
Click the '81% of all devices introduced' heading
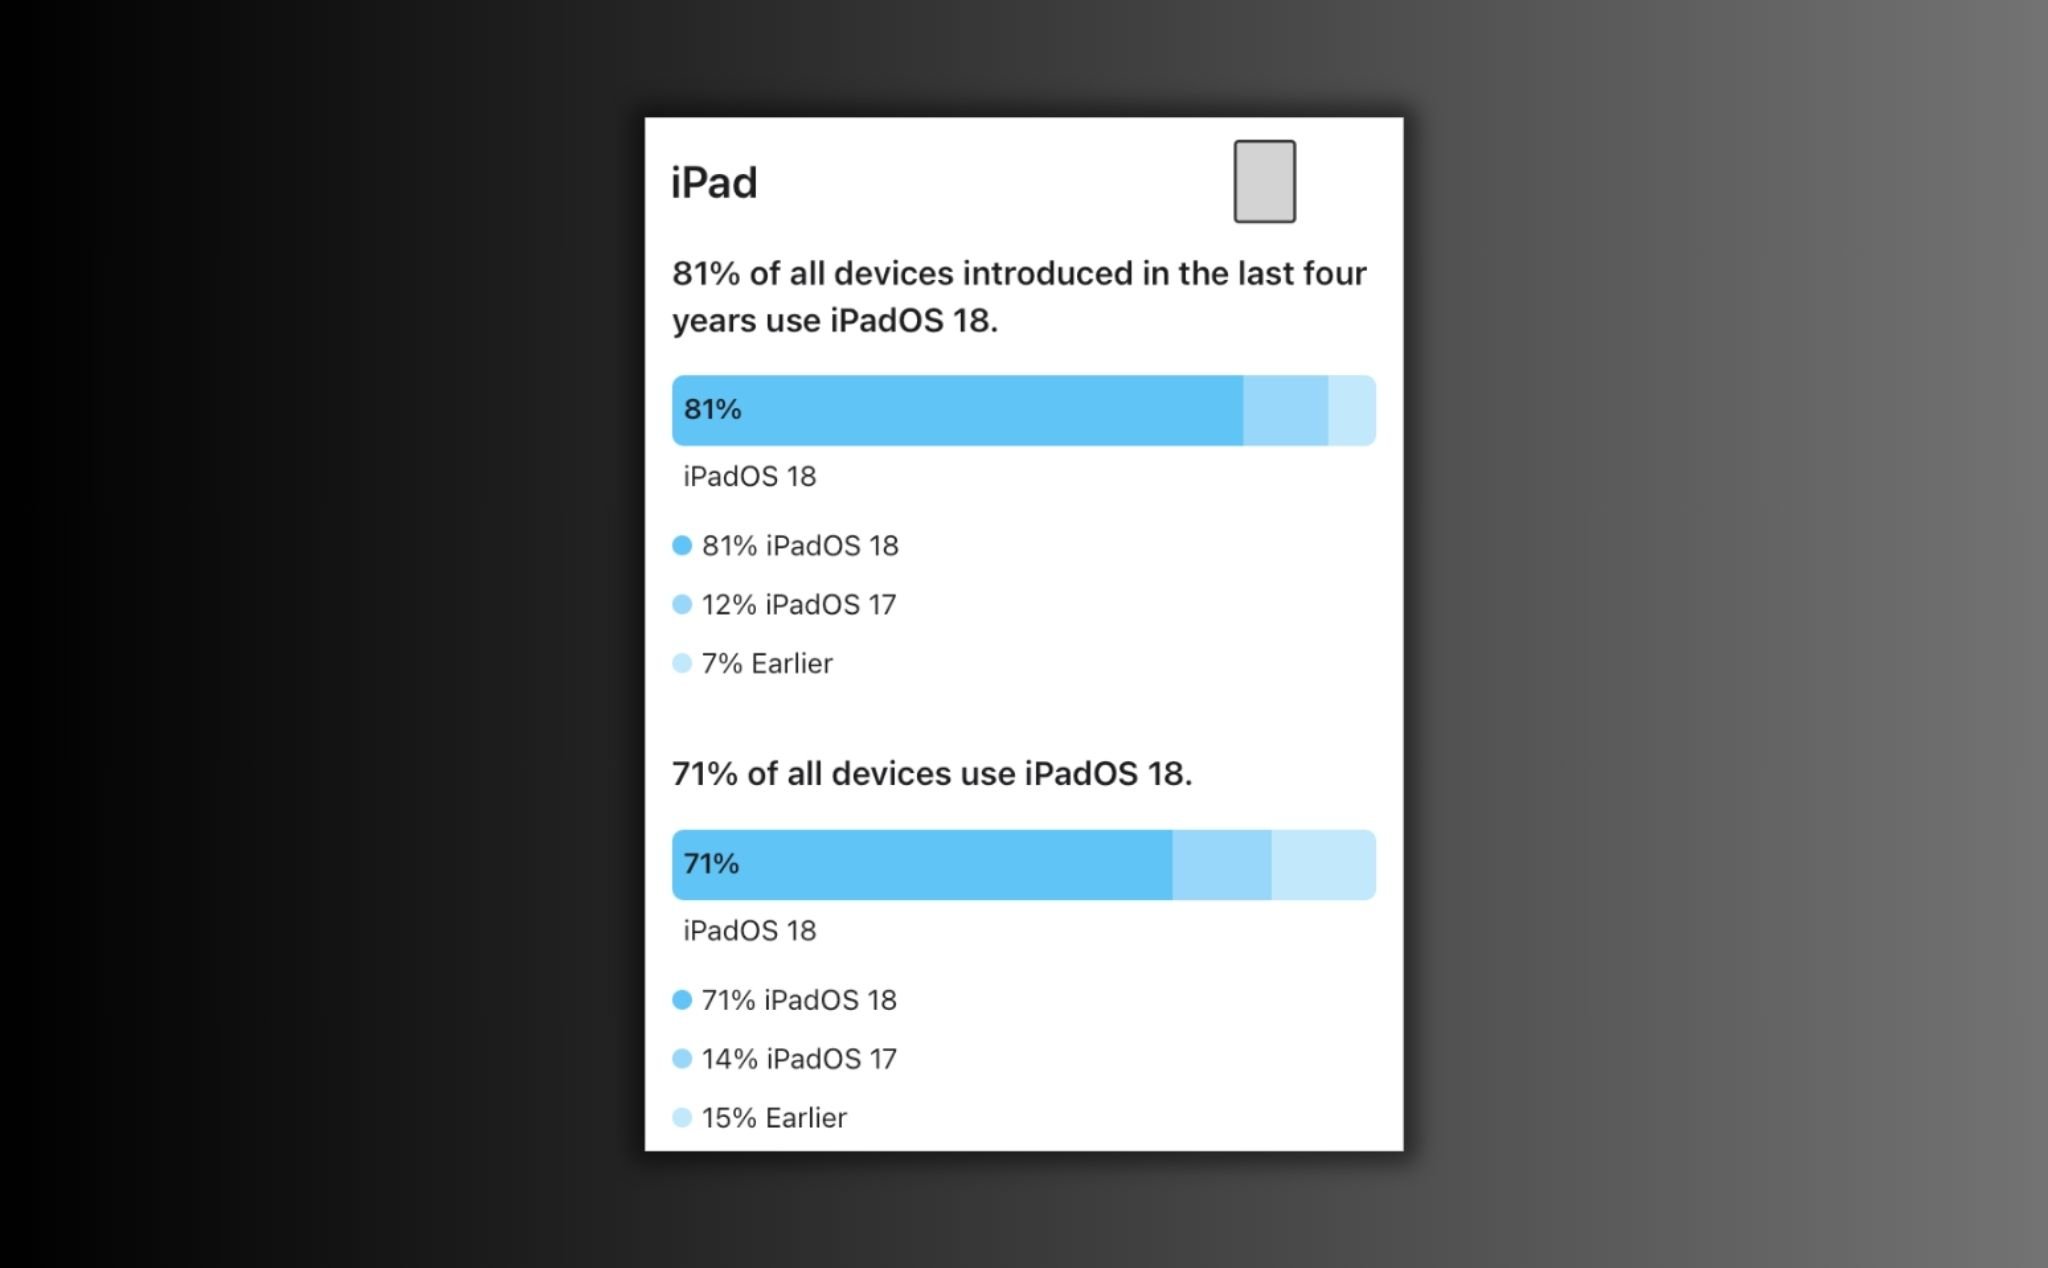(x=1019, y=297)
